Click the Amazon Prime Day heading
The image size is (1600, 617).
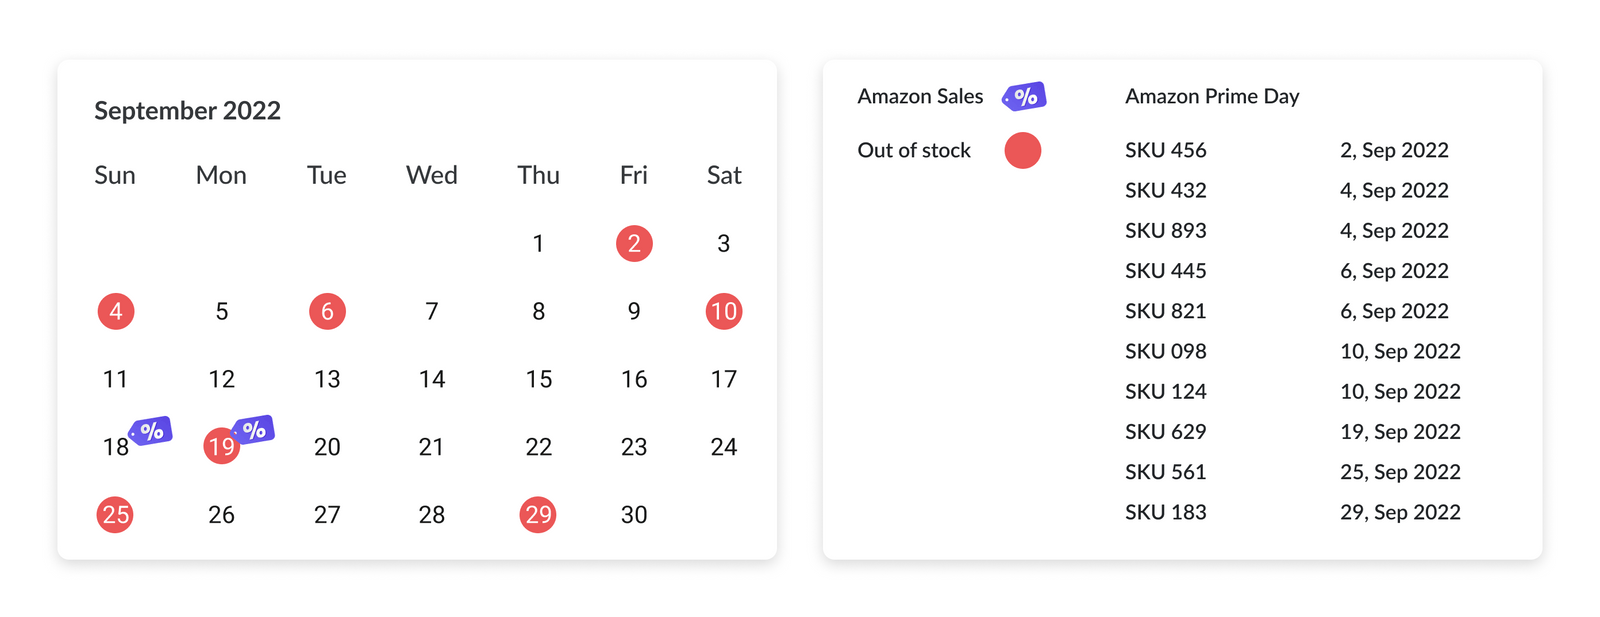(x=1211, y=96)
